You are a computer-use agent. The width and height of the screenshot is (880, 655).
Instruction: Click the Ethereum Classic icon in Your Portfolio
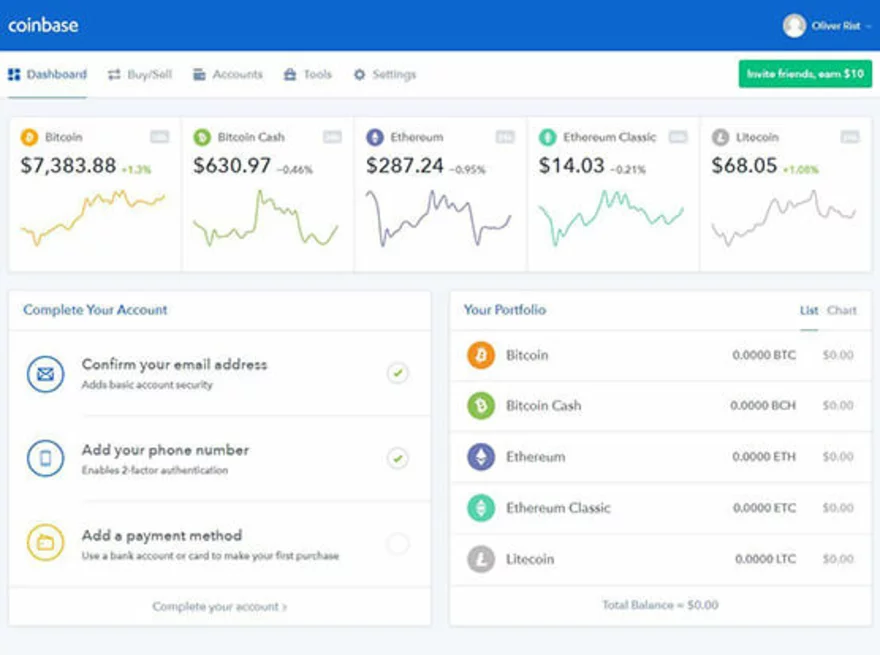pos(481,508)
